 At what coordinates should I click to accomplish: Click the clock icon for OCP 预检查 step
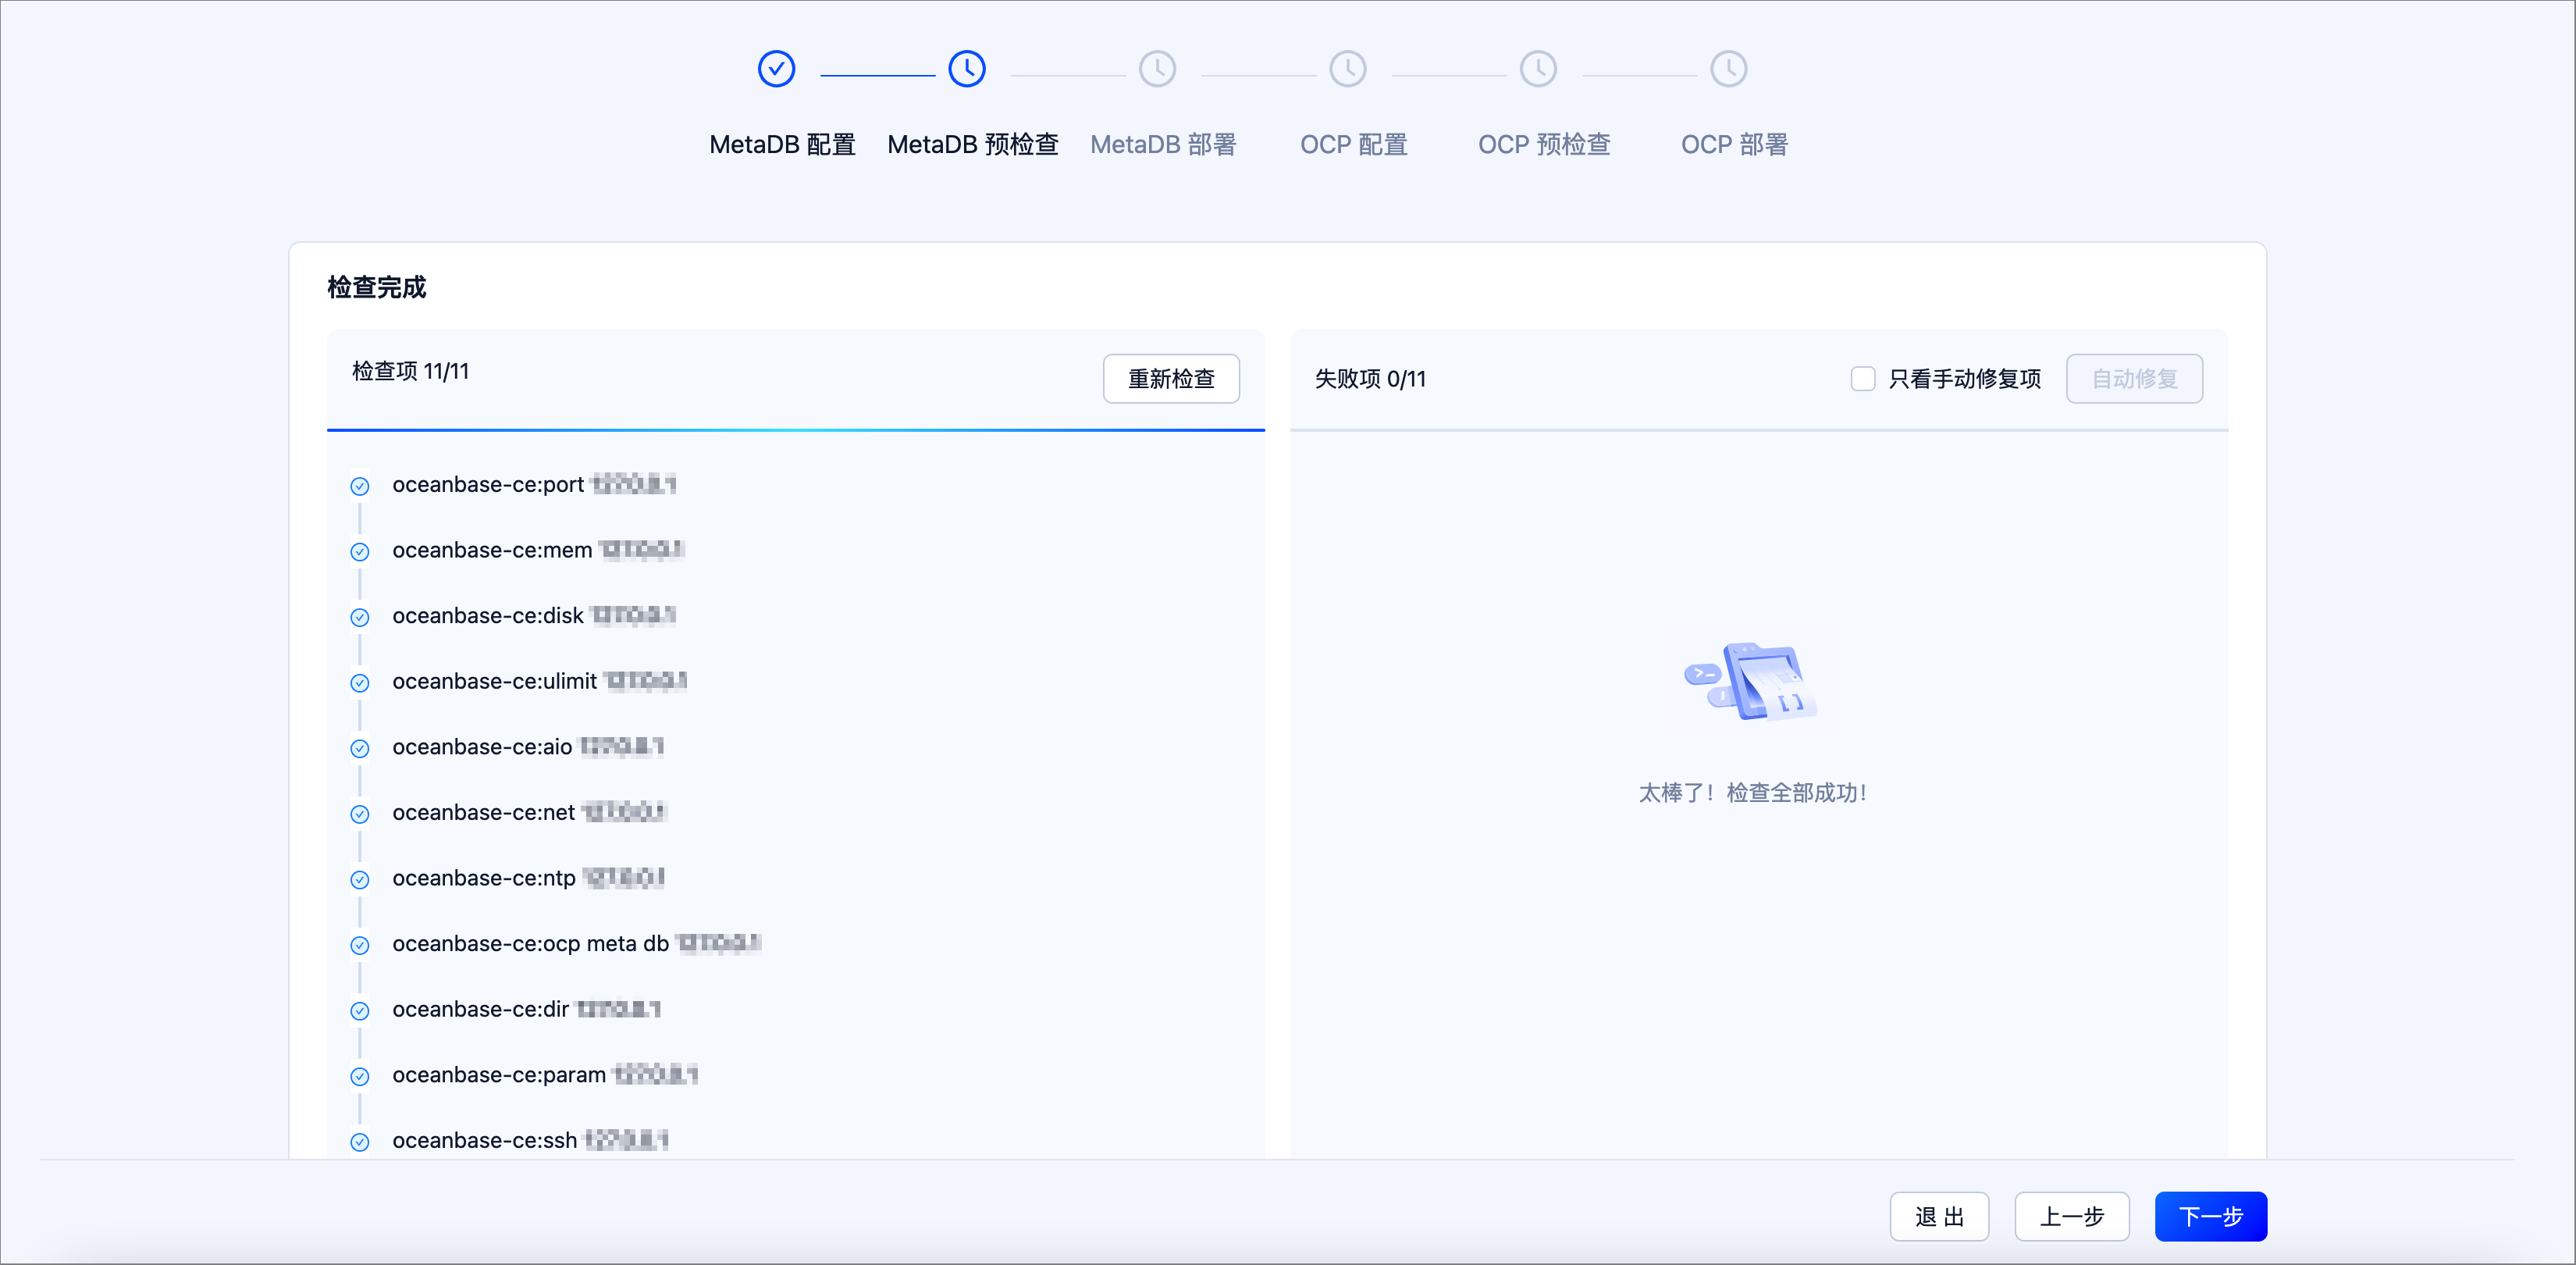click(1538, 68)
